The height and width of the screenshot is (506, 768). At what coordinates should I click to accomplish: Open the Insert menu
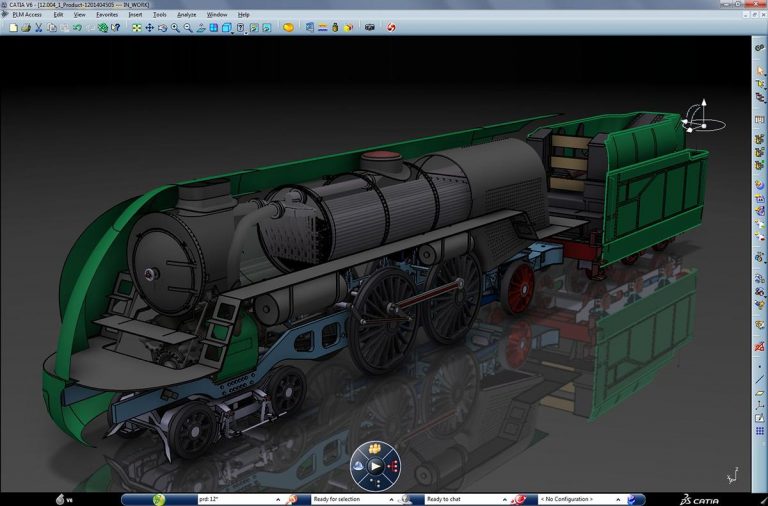(135, 15)
